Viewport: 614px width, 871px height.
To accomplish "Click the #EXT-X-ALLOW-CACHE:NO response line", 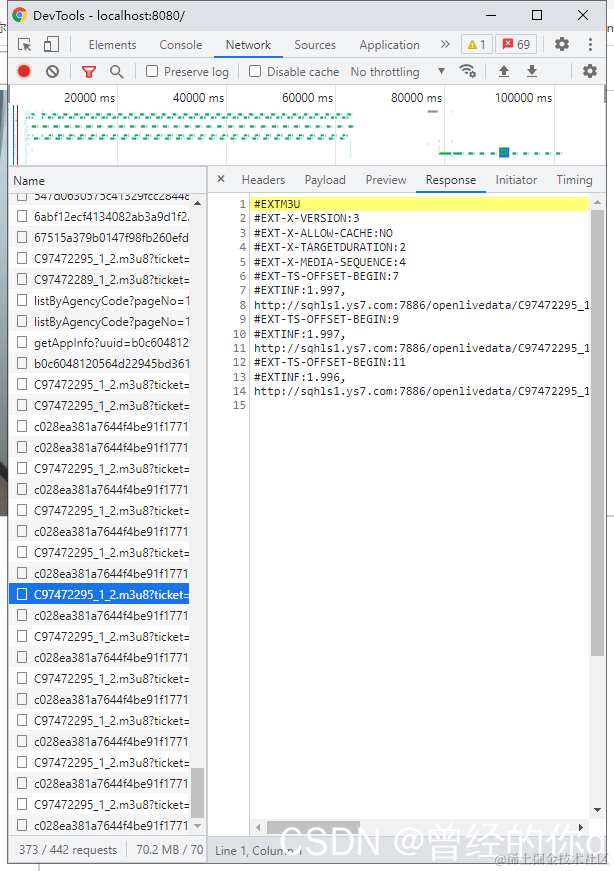I will click(323, 233).
